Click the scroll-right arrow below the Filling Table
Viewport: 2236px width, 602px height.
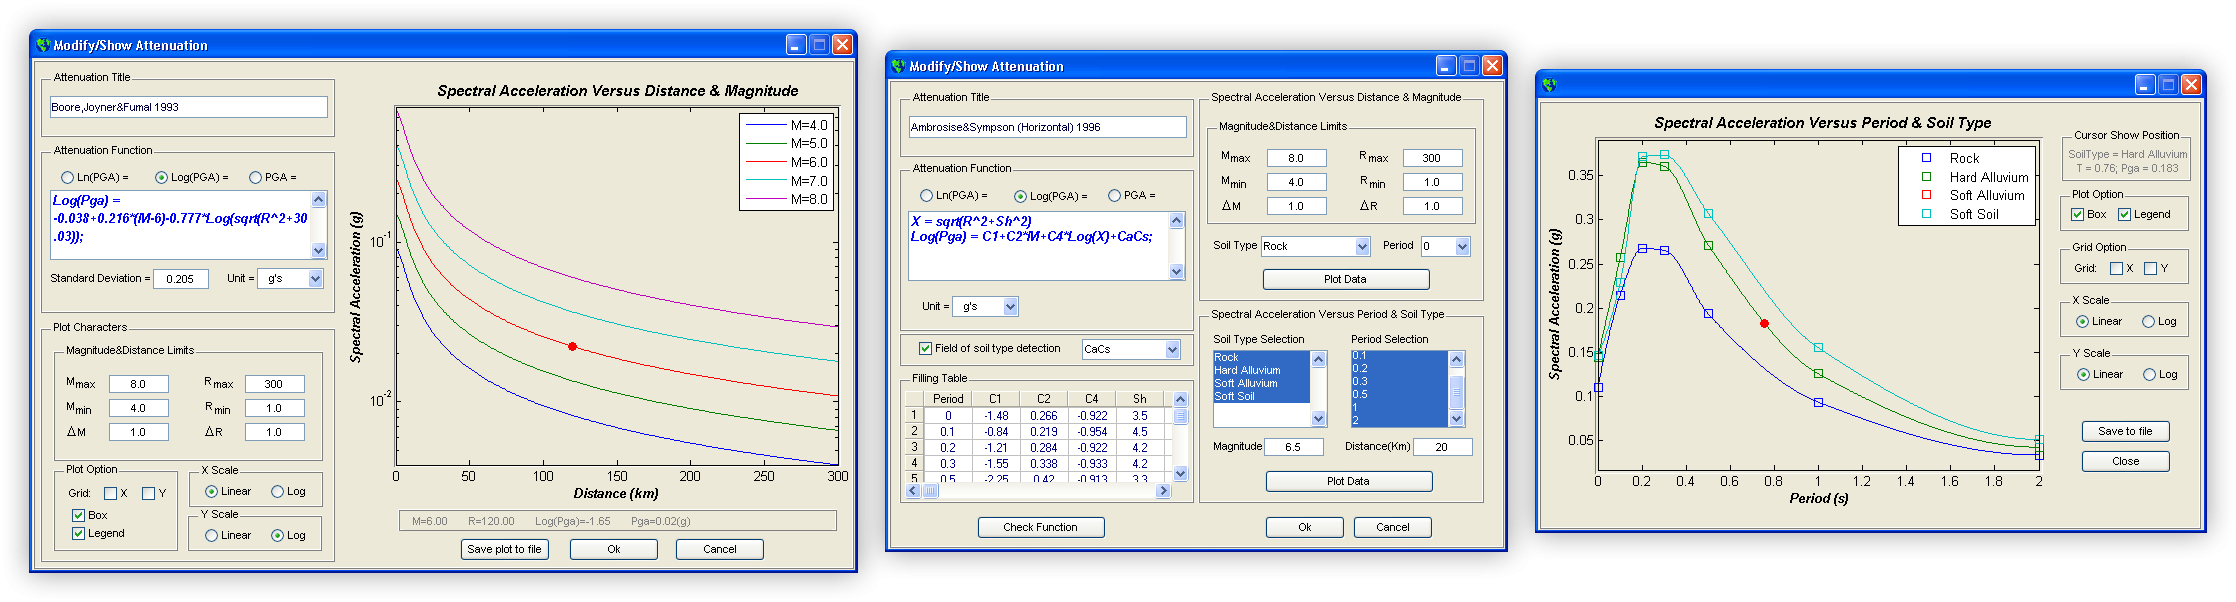coord(1162,491)
